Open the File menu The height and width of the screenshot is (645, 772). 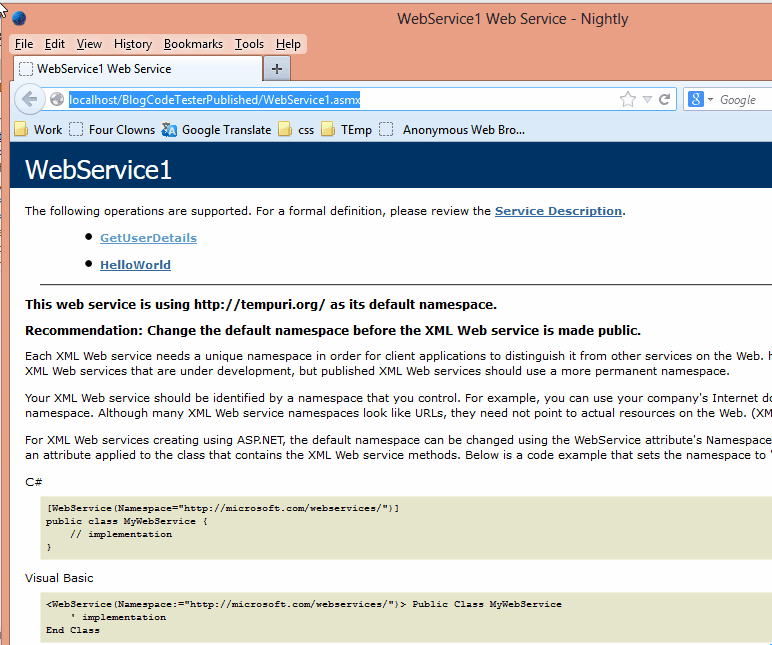24,44
